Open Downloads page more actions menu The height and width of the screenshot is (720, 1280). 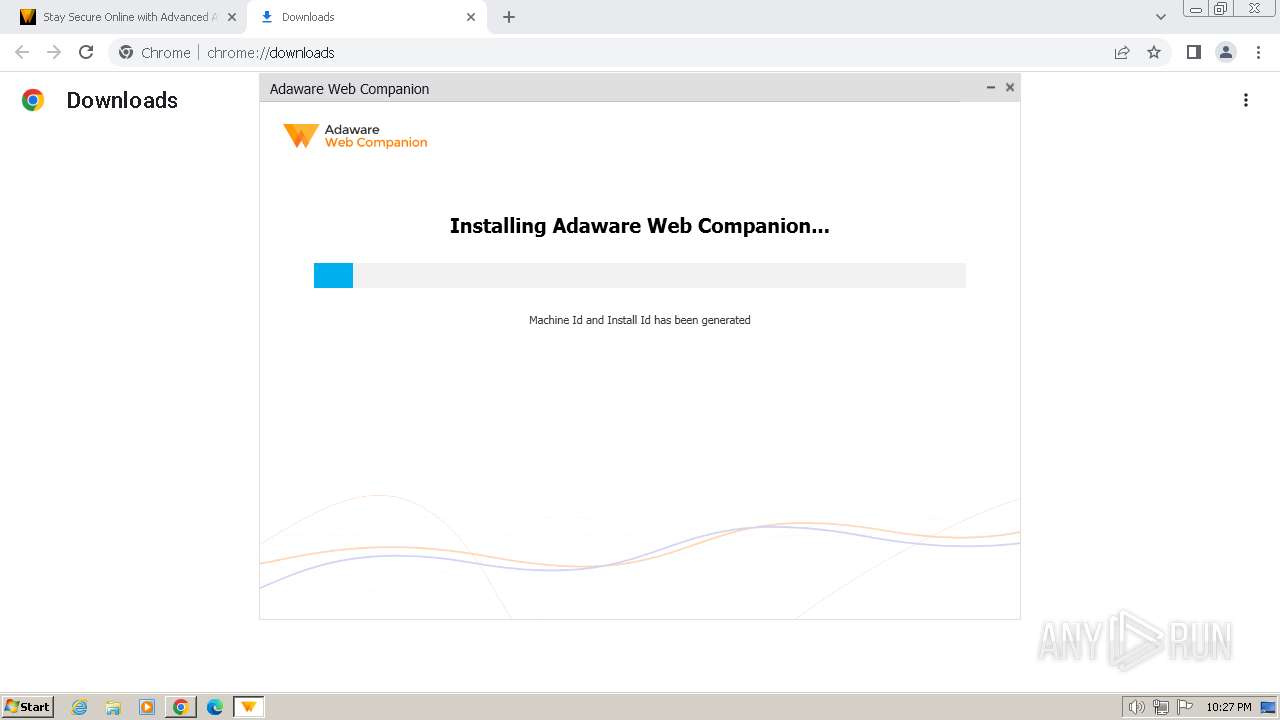coord(1246,100)
